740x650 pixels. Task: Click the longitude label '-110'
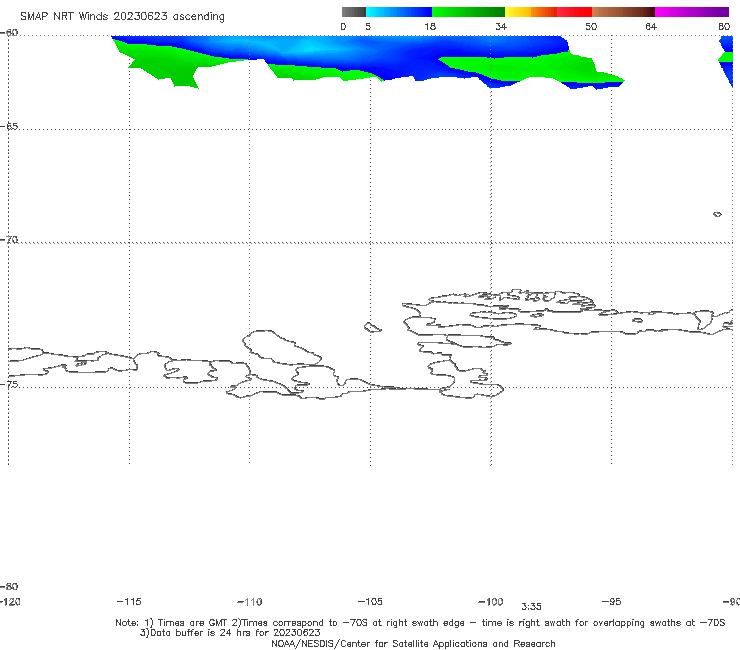click(x=250, y=602)
